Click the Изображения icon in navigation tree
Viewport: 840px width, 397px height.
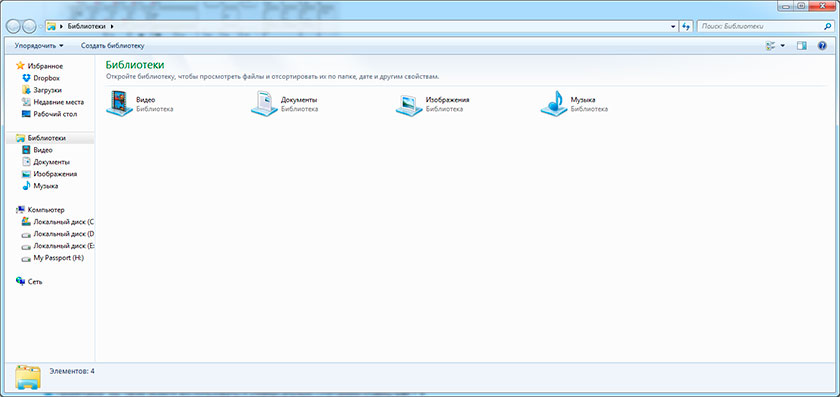(26, 174)
